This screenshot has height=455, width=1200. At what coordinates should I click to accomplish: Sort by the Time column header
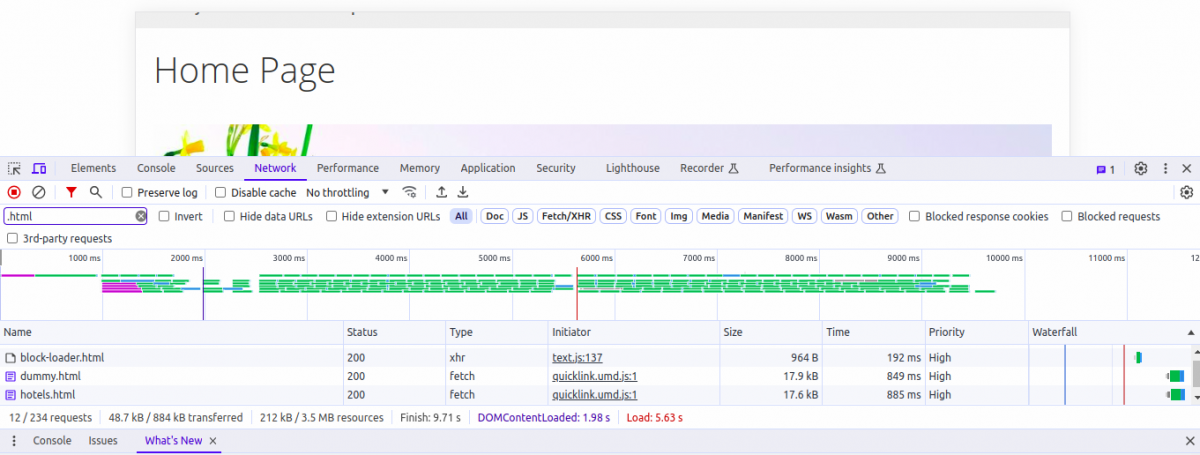pyautogui.click(x=874, y=331)
